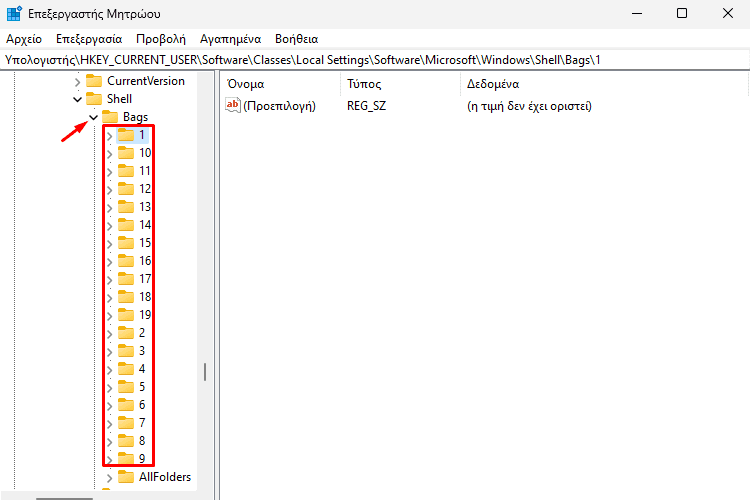Minimize the Registry Editor window
The image size is (750, 500).
pyautogui.click(x=637, y=13)
